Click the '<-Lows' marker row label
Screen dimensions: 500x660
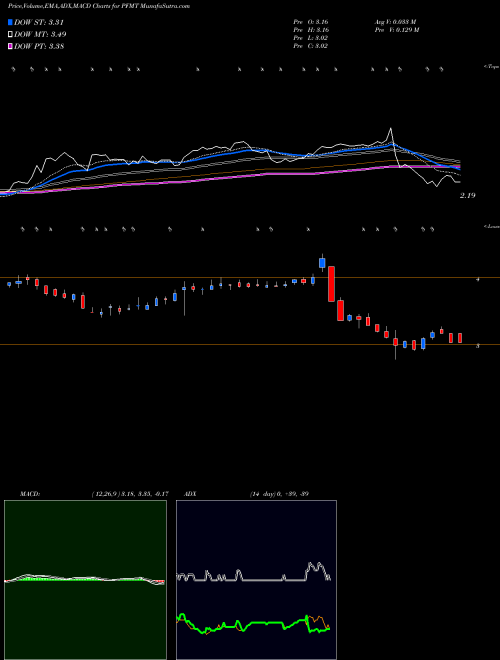491,226
